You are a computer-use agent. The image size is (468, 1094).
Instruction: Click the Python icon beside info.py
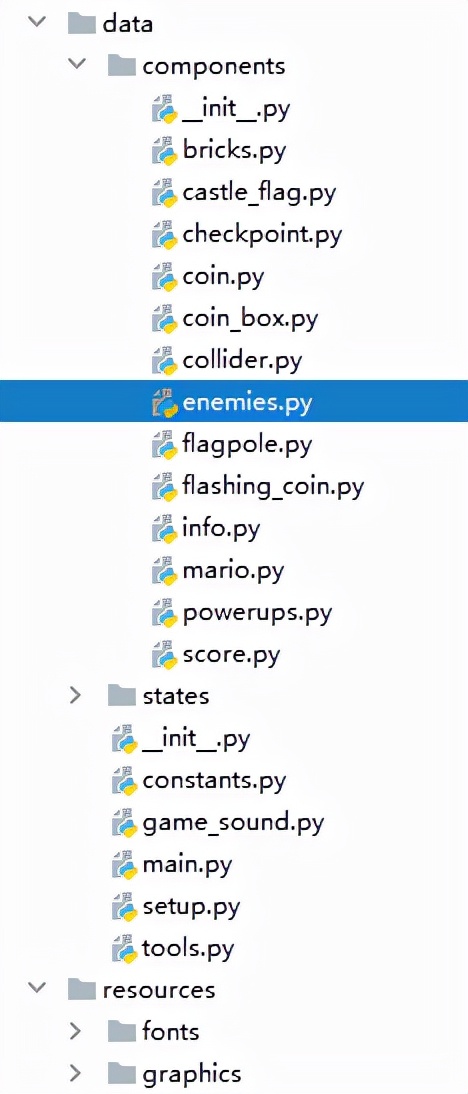pos(163,528)
